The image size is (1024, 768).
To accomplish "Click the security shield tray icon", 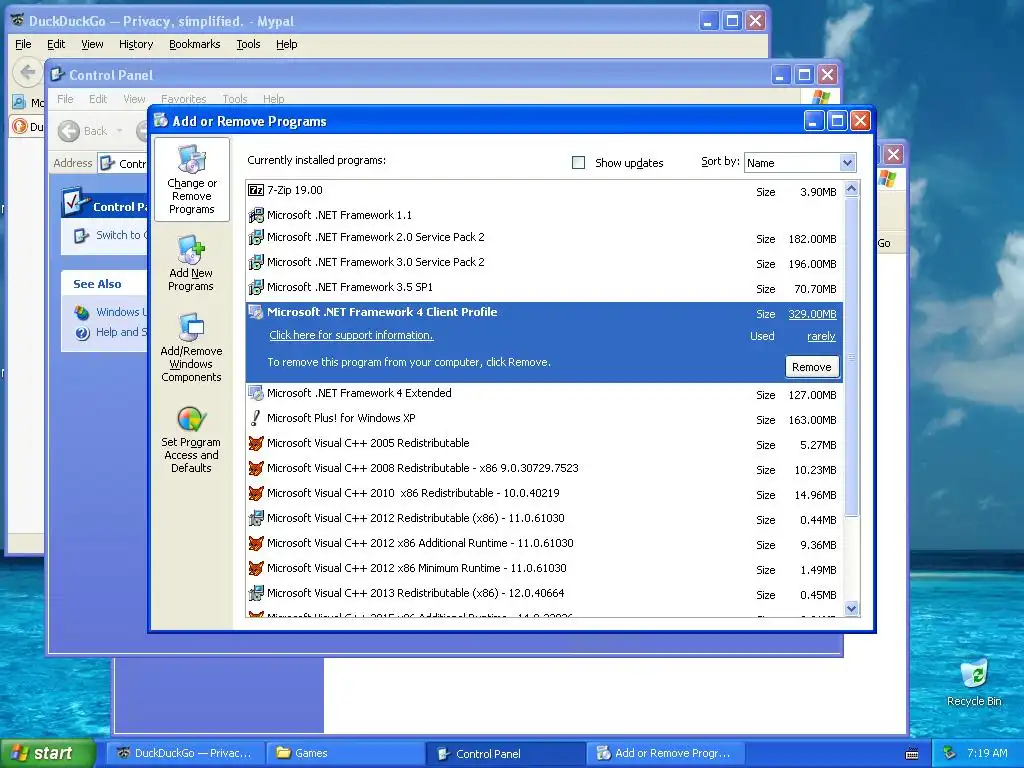I will (950, 753).
